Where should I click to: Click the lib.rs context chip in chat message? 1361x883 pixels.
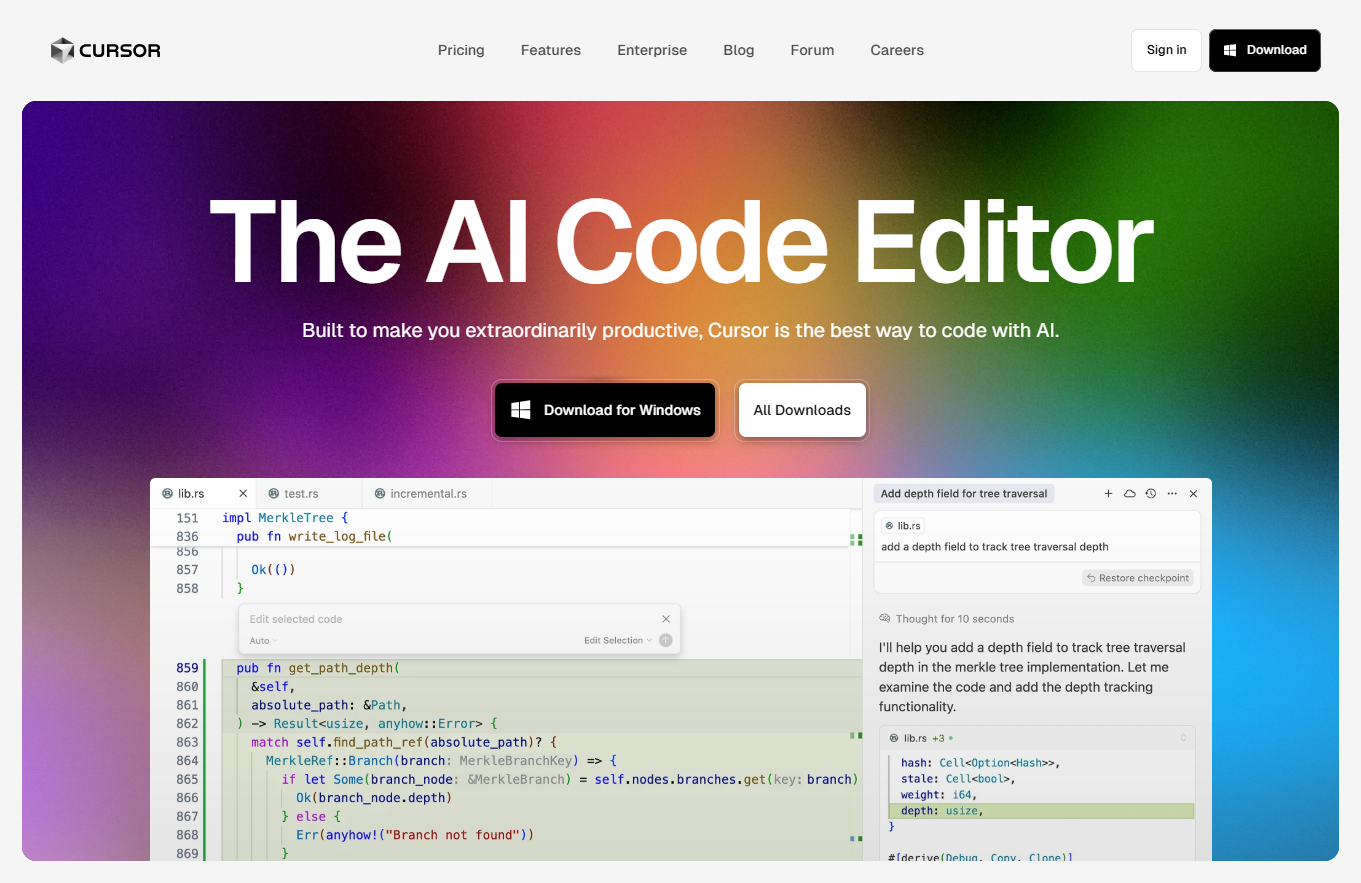[903, 525]
